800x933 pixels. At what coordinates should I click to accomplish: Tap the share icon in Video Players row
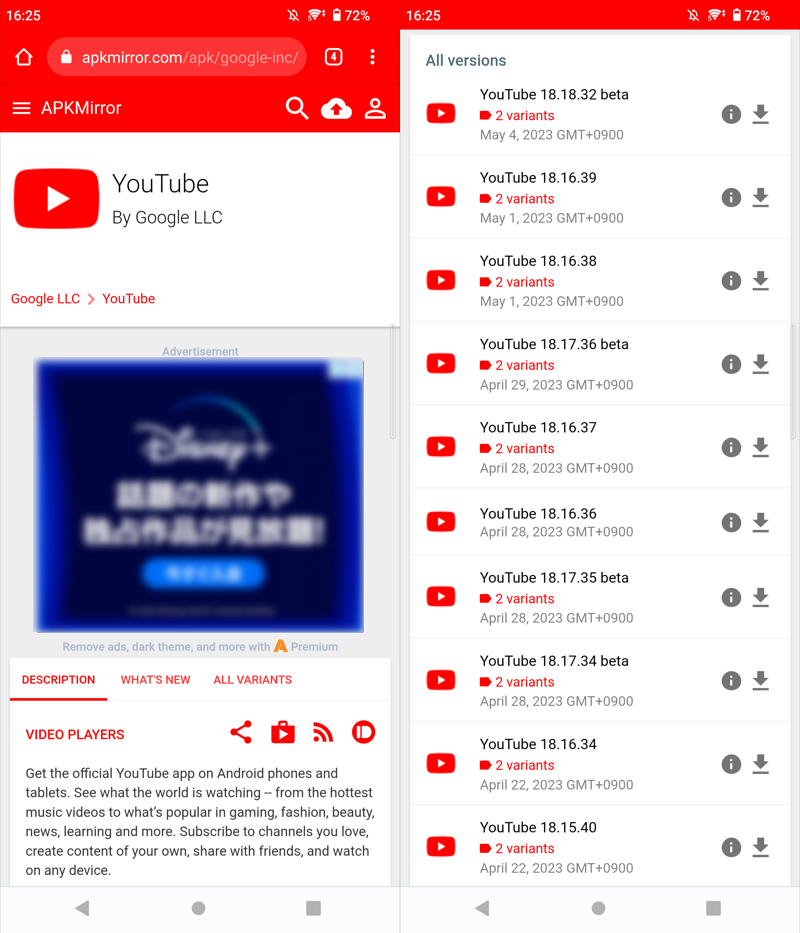[x=241, y=732]
